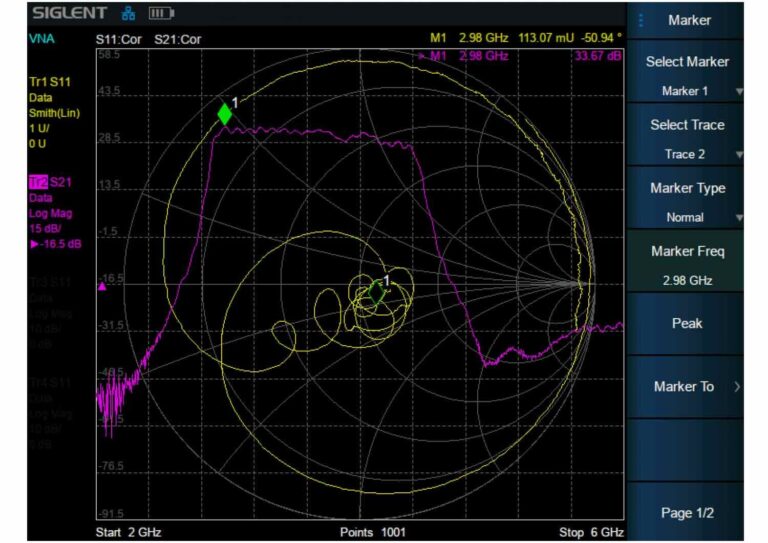Click the 13.5 Y-axis label

click(x=109, y=185)
